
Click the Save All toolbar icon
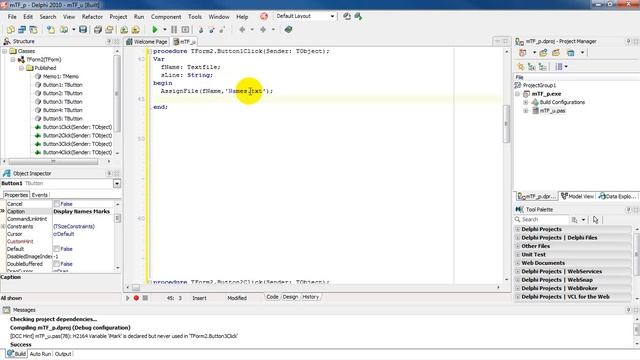tap(98, 29)
